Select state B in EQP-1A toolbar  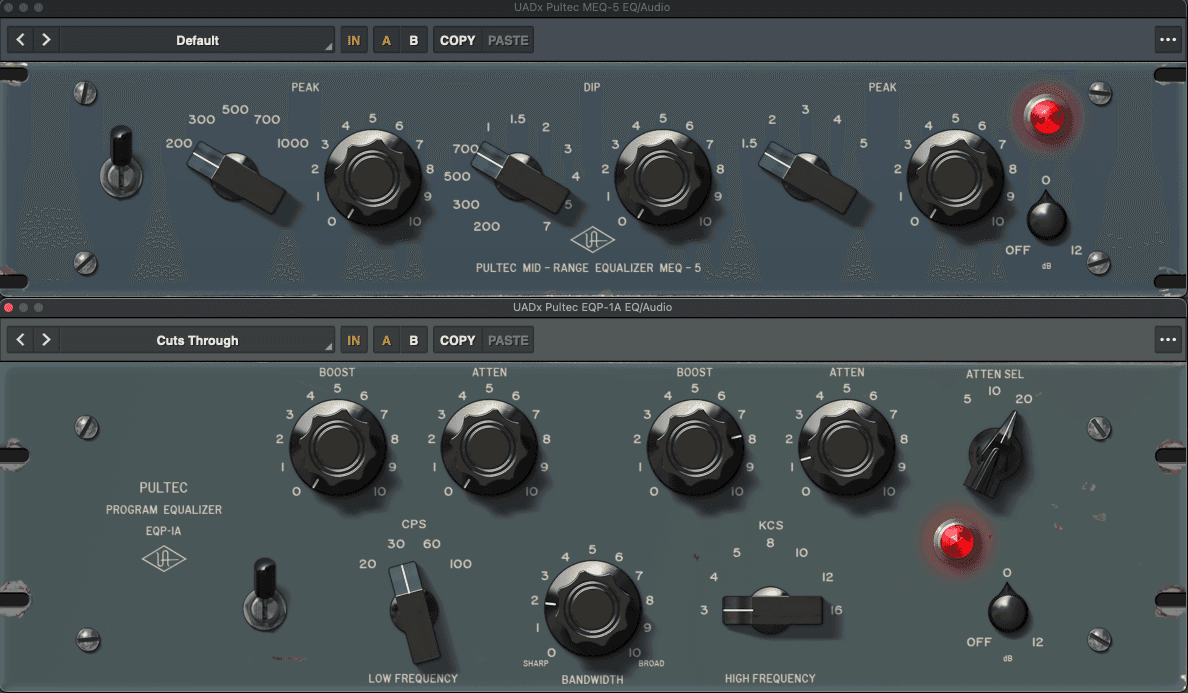414,340
